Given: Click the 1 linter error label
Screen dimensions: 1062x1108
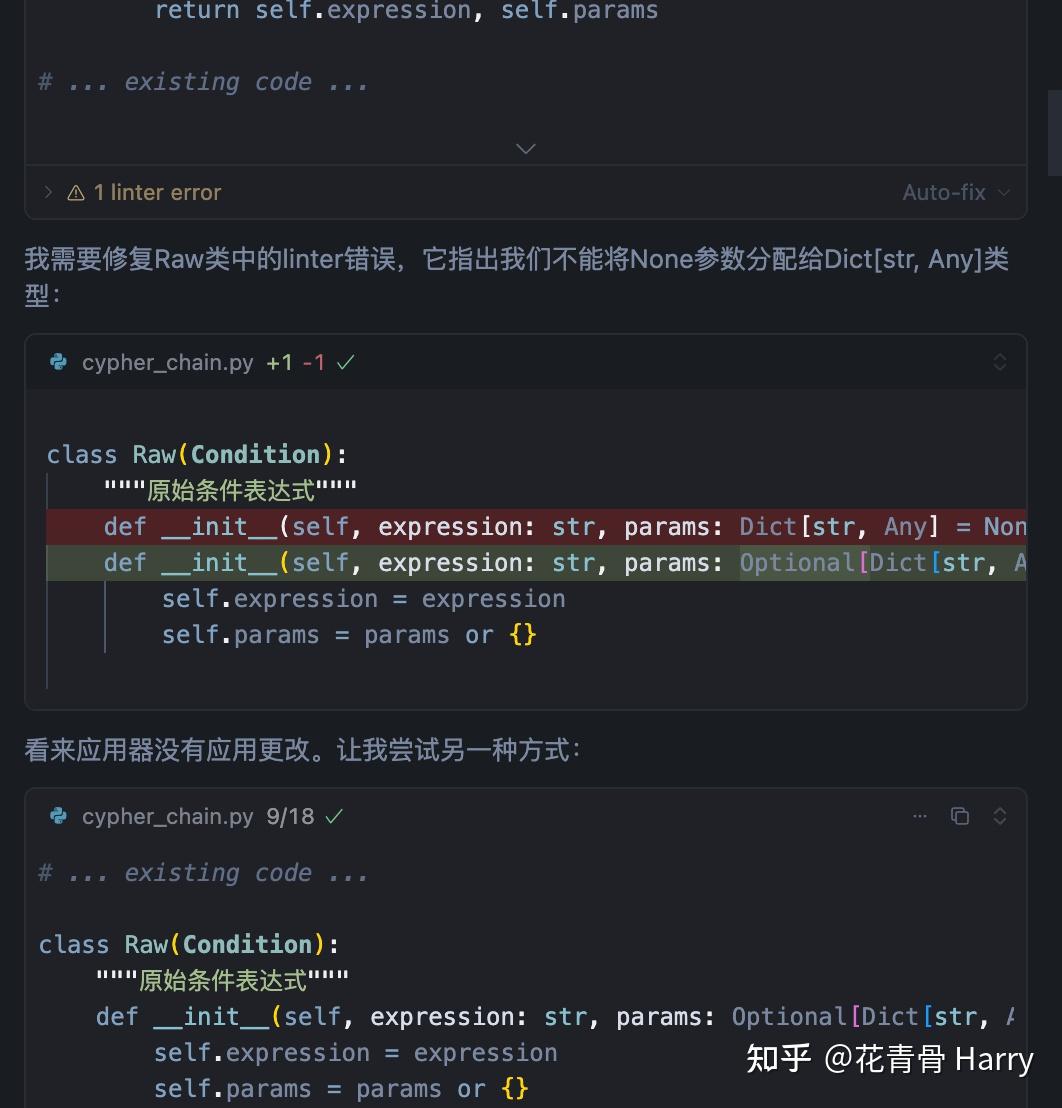Looking at the screenshot, I should coord(157,192).
